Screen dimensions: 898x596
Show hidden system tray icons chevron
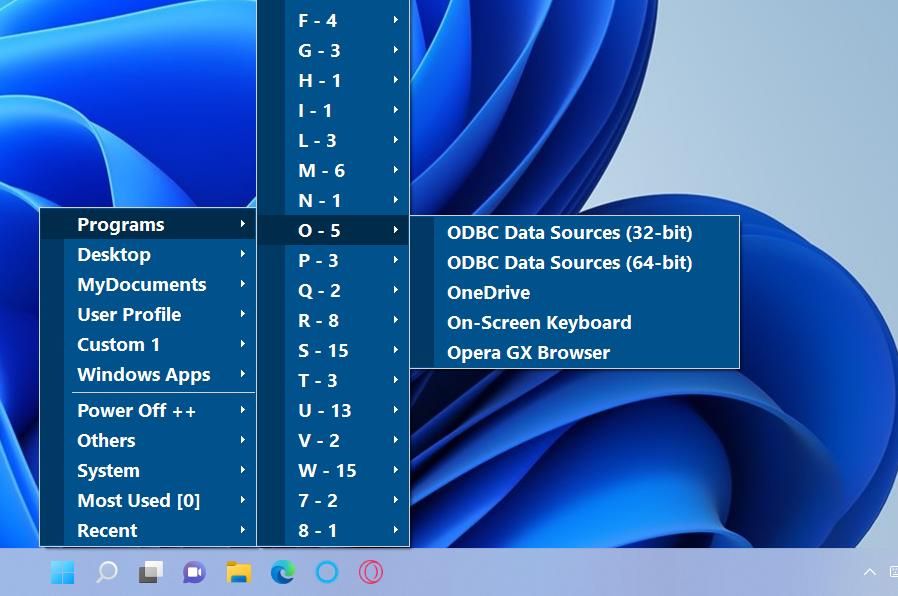(869, 572)
